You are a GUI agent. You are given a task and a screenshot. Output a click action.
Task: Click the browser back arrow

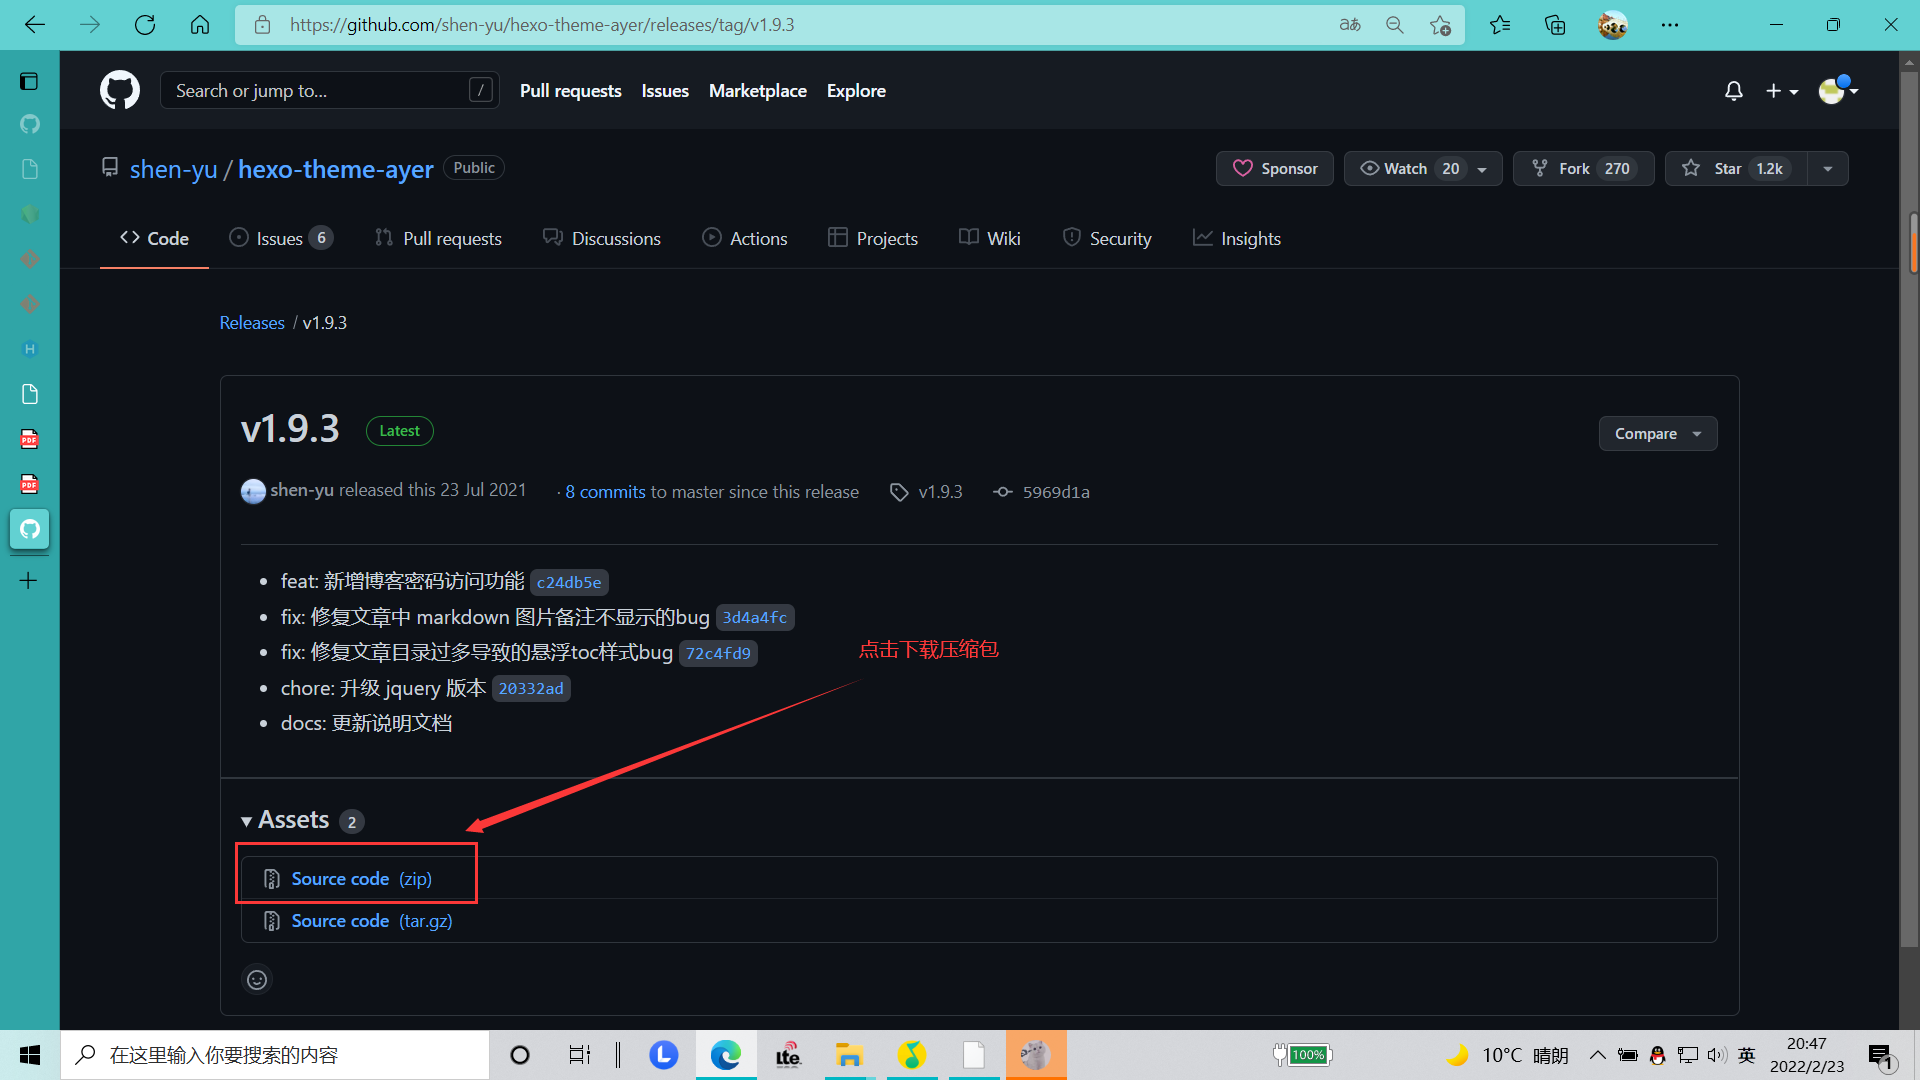(x=35, y=25)
